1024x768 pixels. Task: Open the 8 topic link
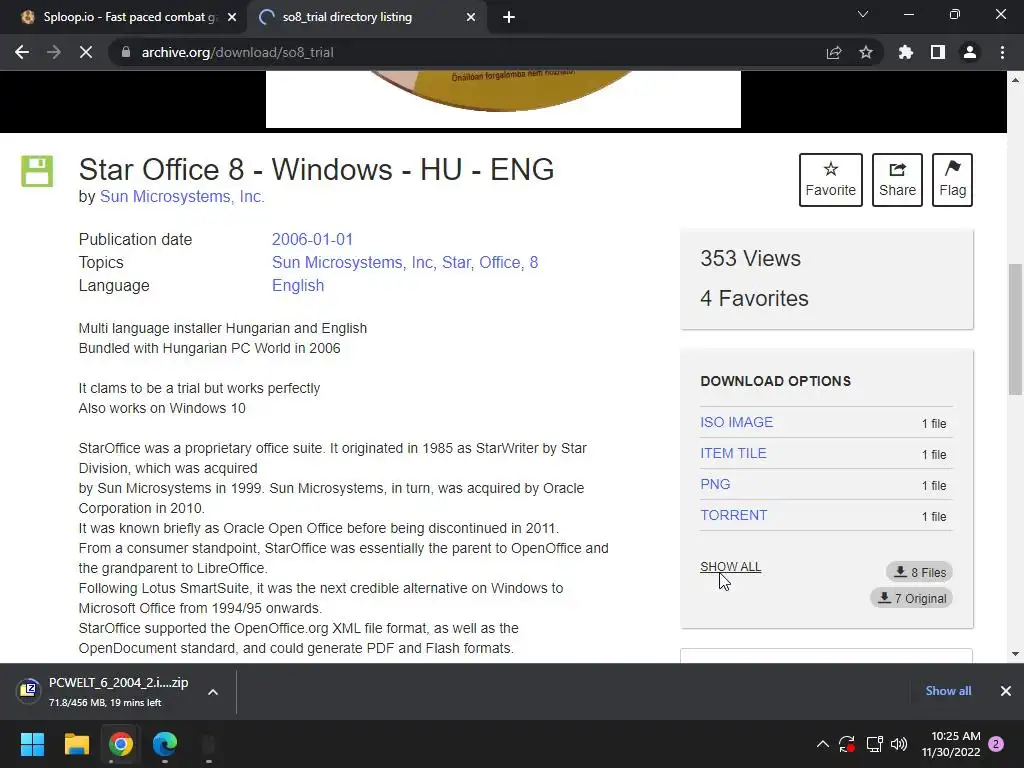[x=534, y=262]
